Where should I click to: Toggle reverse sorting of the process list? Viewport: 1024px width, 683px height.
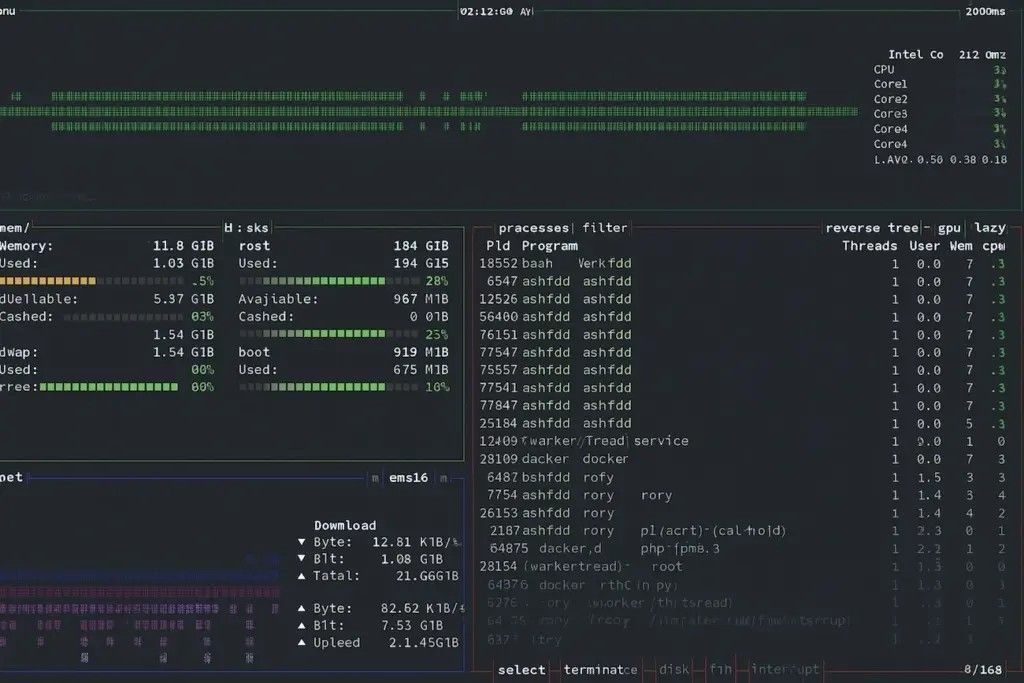pyautogui.click(x=855, y=228)
